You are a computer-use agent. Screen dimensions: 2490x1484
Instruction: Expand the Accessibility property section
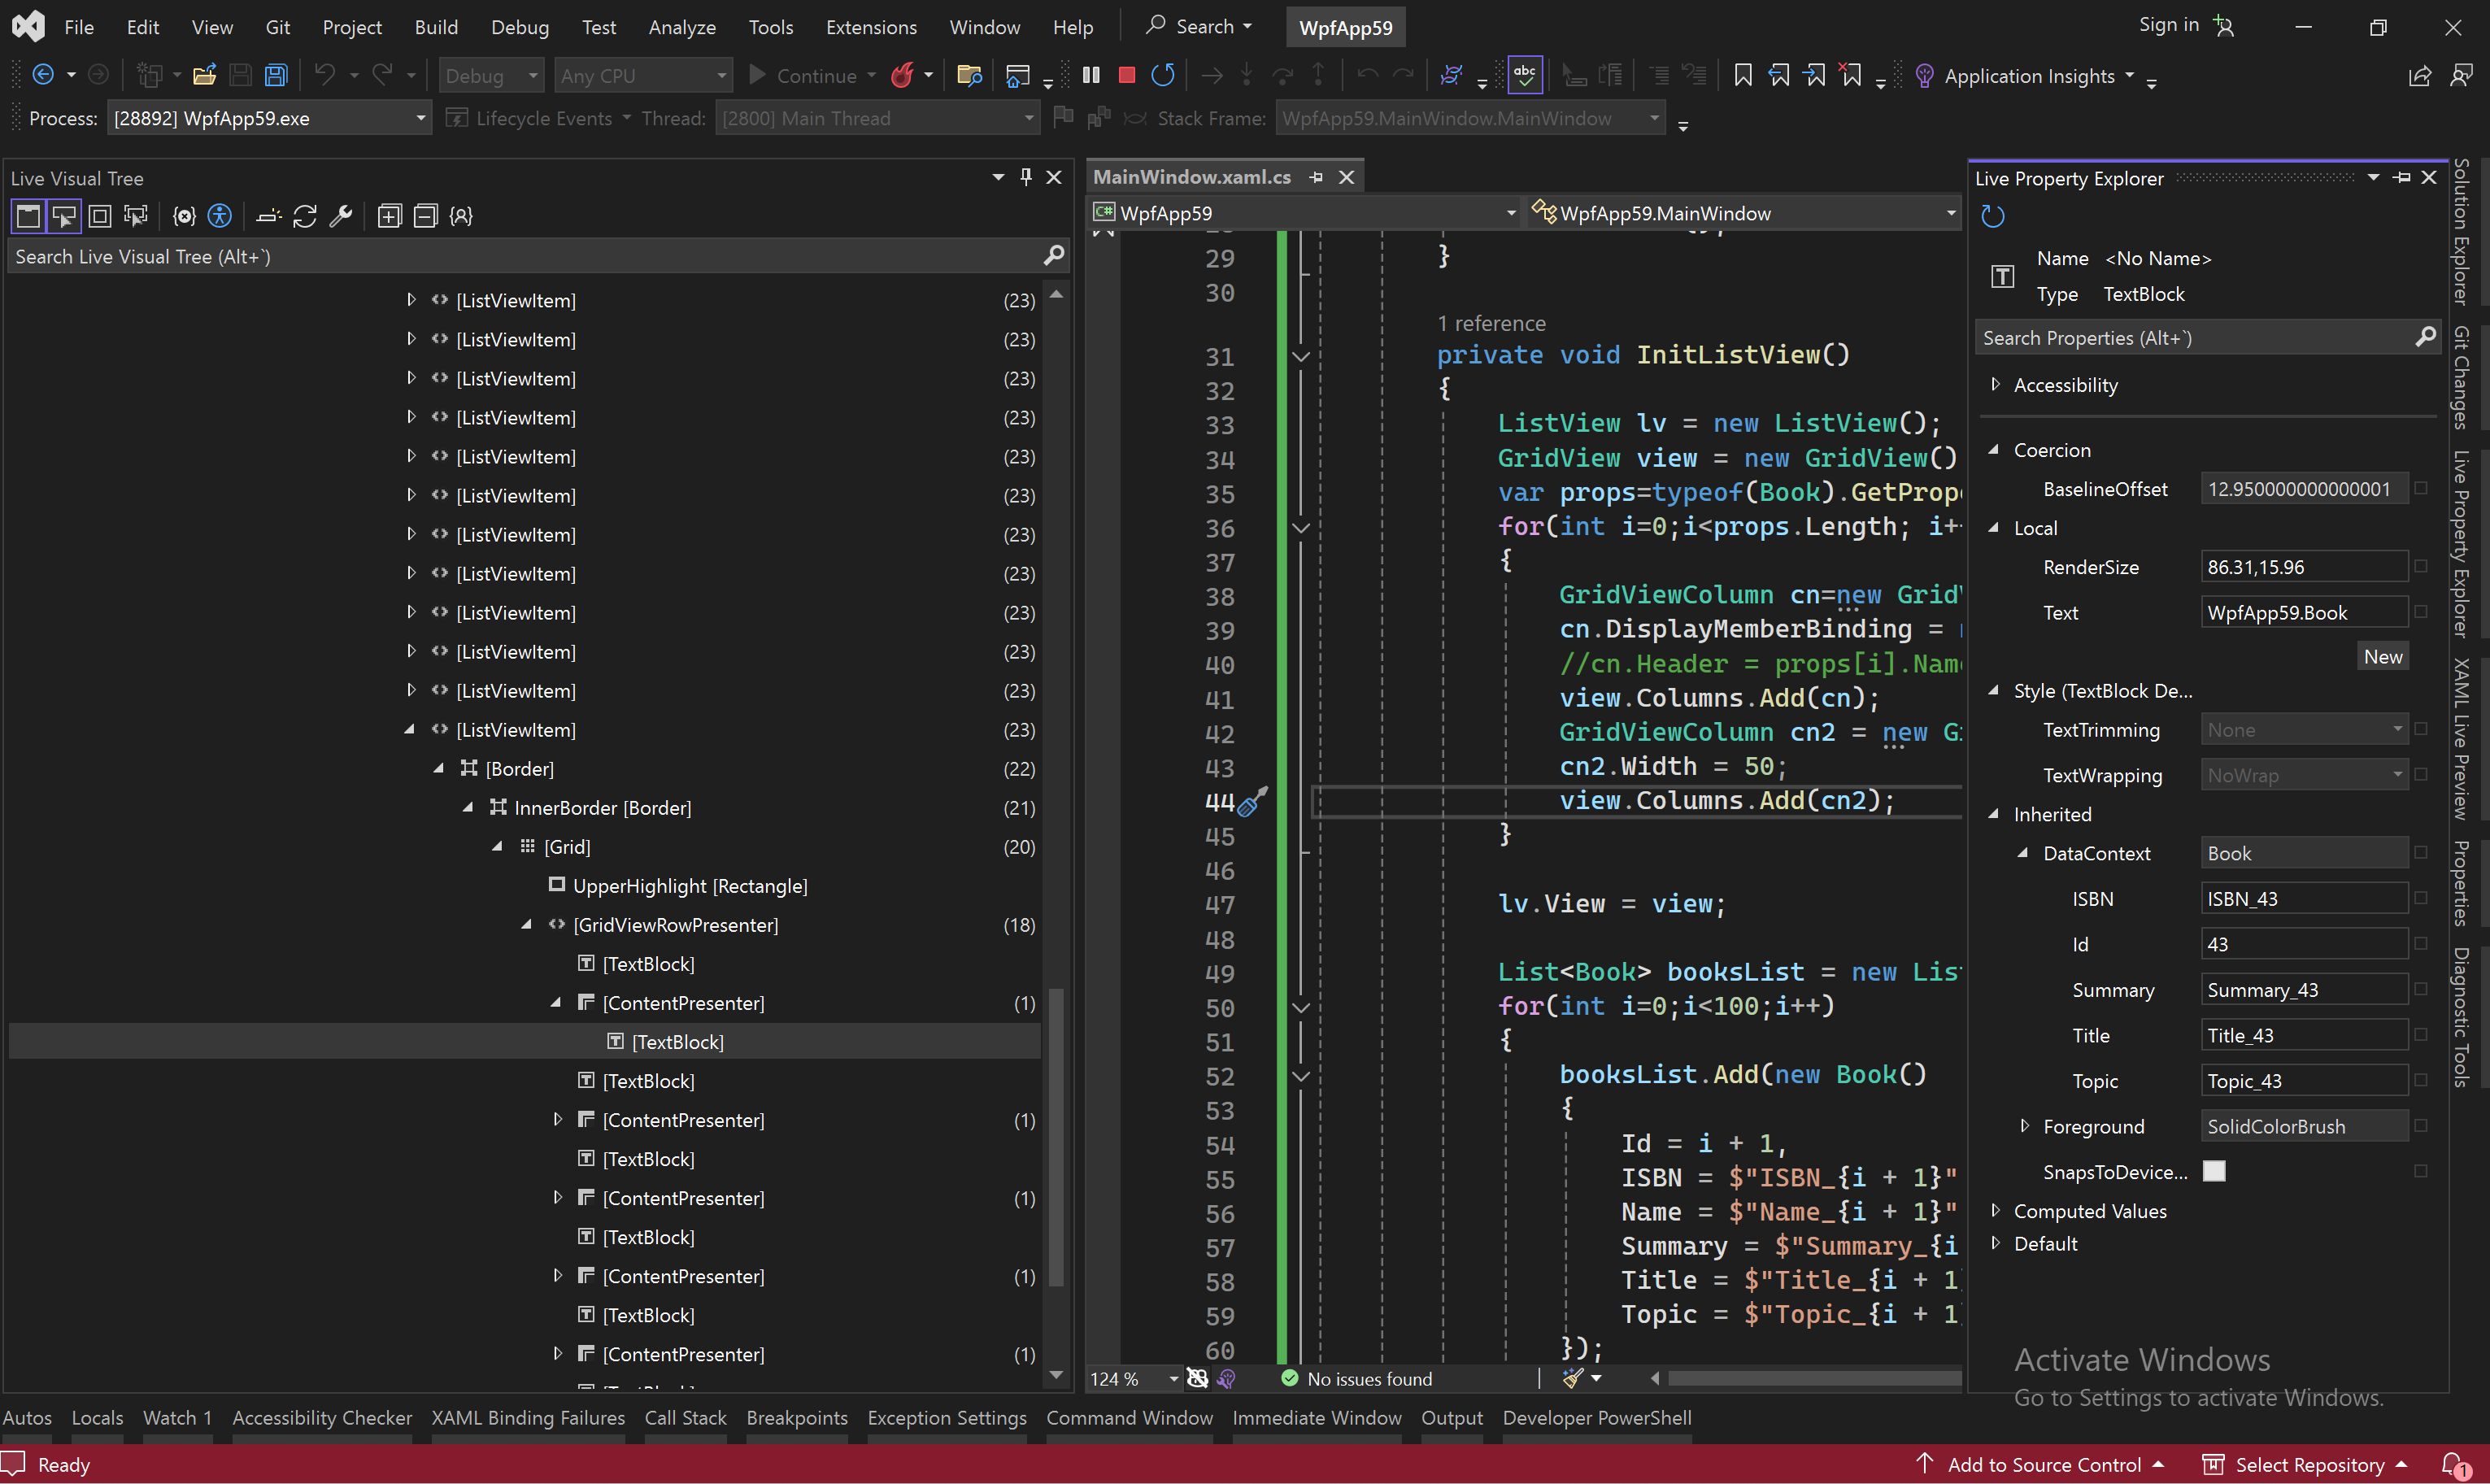[x=1995, y=384]
